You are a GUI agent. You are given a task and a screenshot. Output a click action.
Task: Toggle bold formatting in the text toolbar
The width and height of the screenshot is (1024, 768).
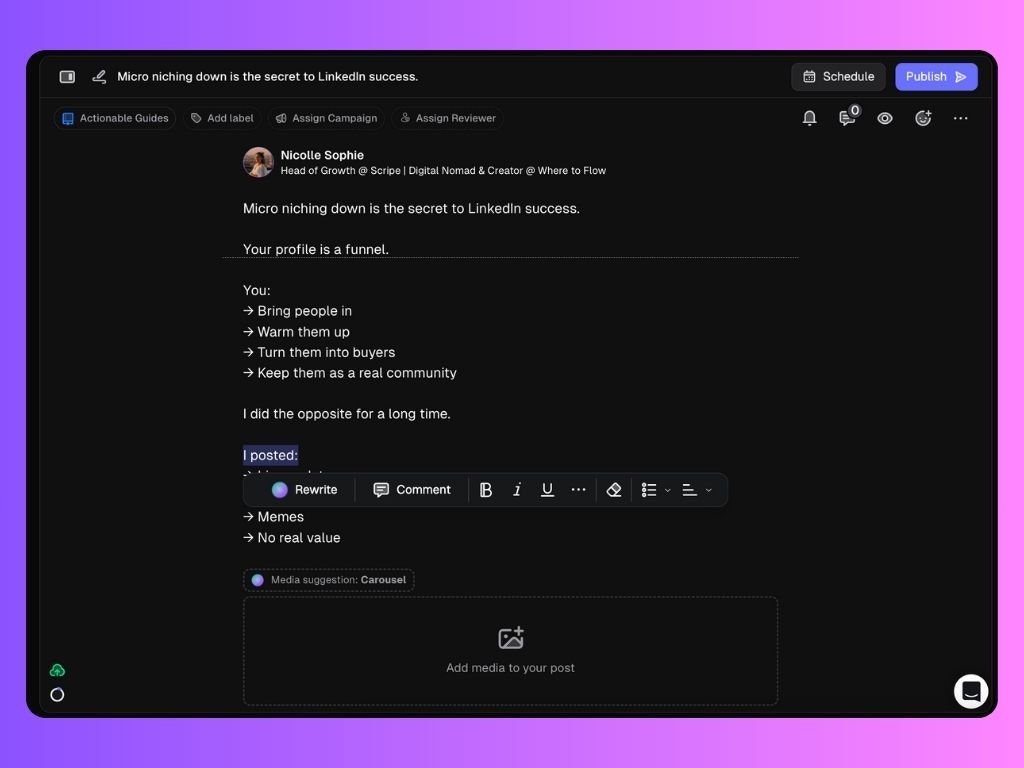[x=486, y=490]
